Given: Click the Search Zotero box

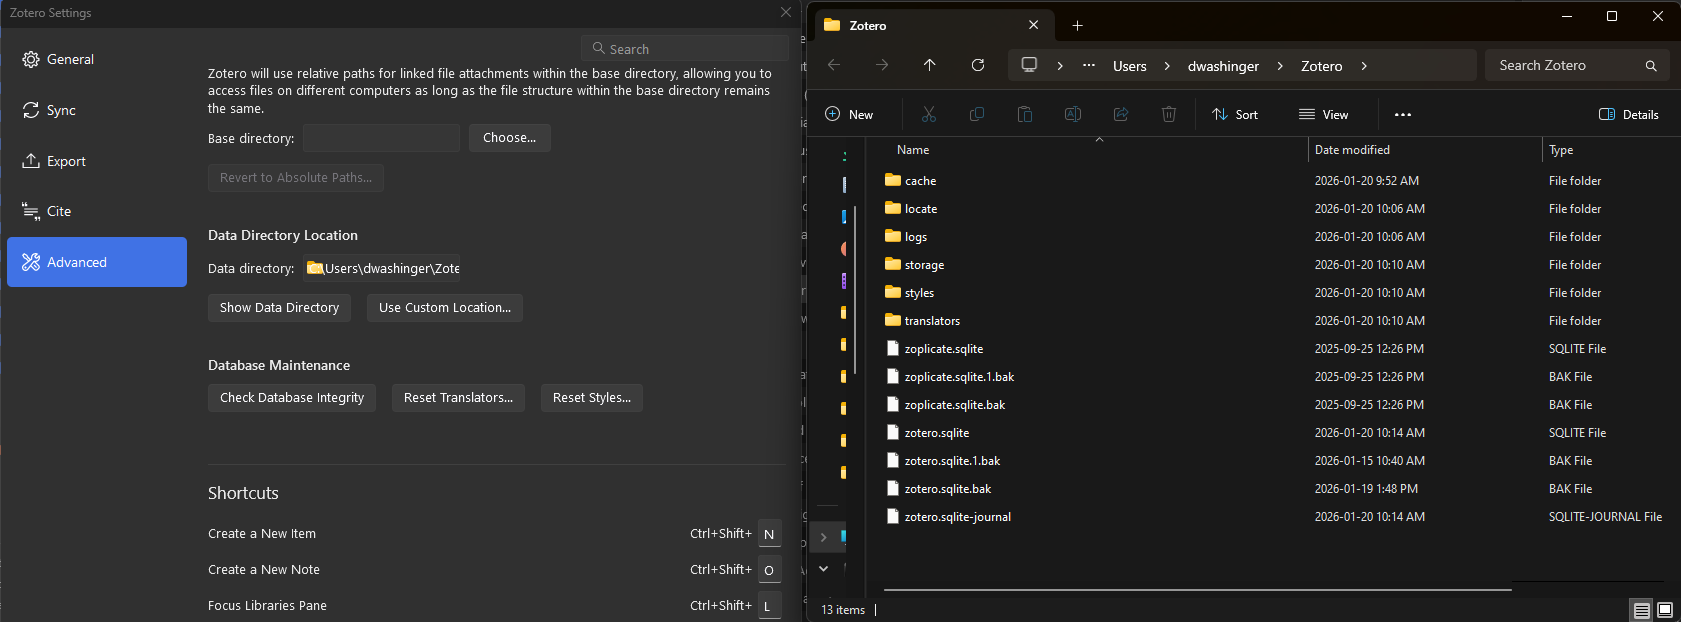Looking at the screenshot, I should [1578, 65].
